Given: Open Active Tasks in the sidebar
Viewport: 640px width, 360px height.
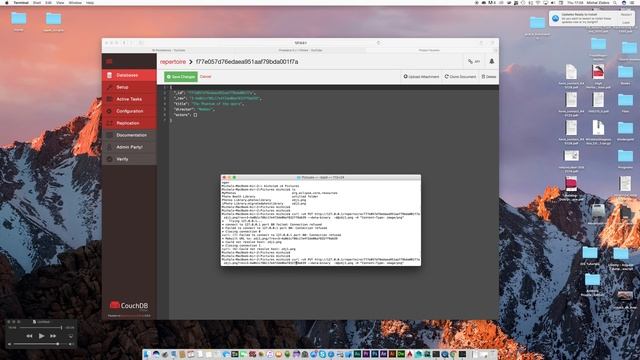Looking at the screenshot, I should click(x=129, y=99).
